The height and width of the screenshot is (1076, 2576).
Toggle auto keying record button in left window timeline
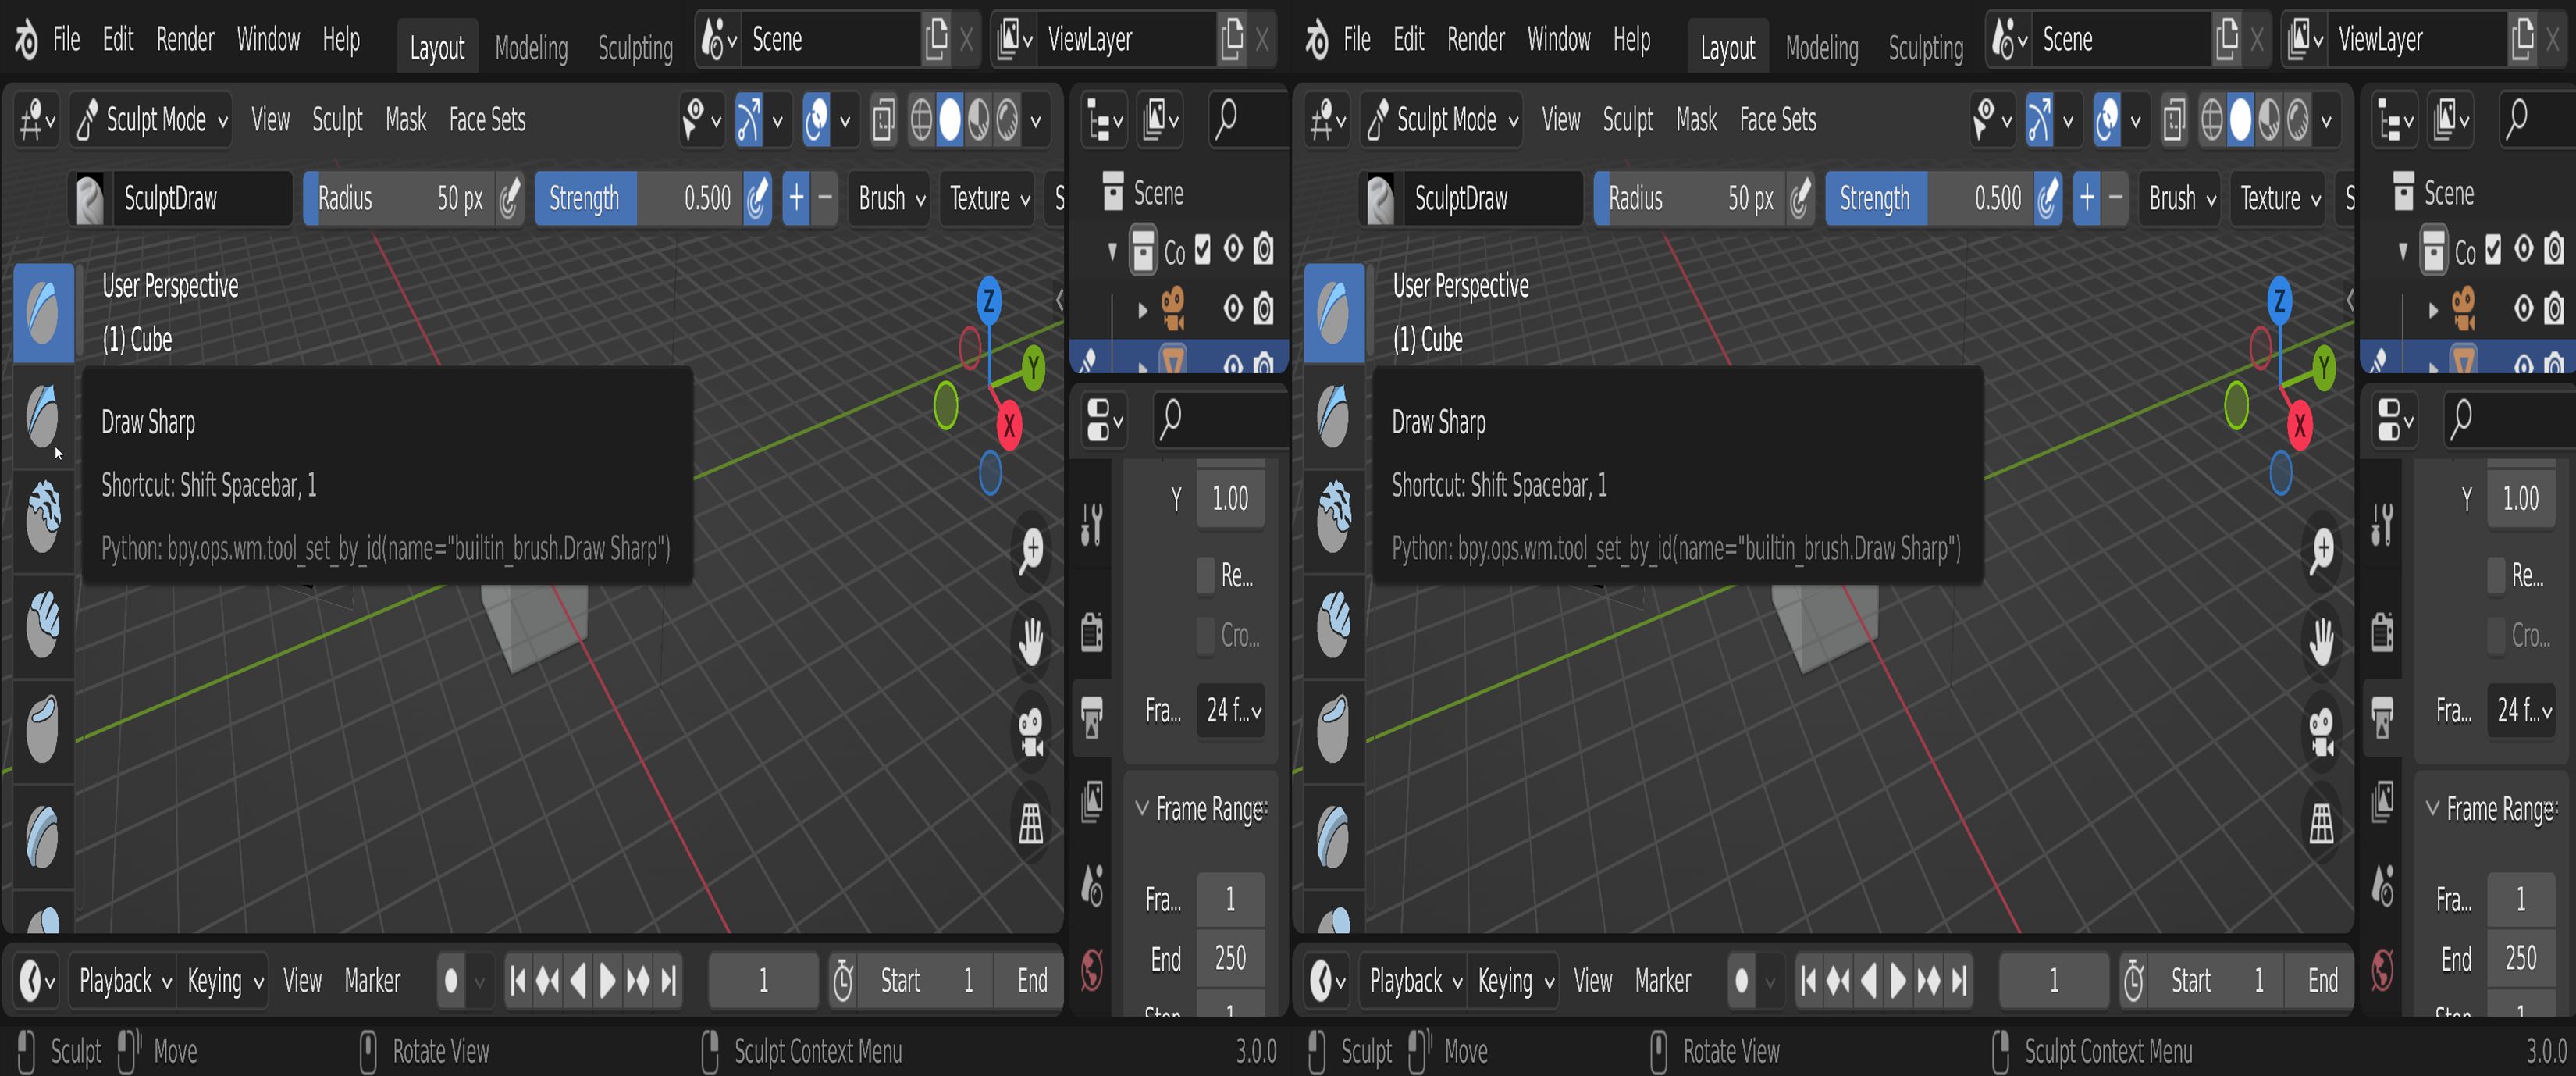pyautogui.click(x=451, y=981)
